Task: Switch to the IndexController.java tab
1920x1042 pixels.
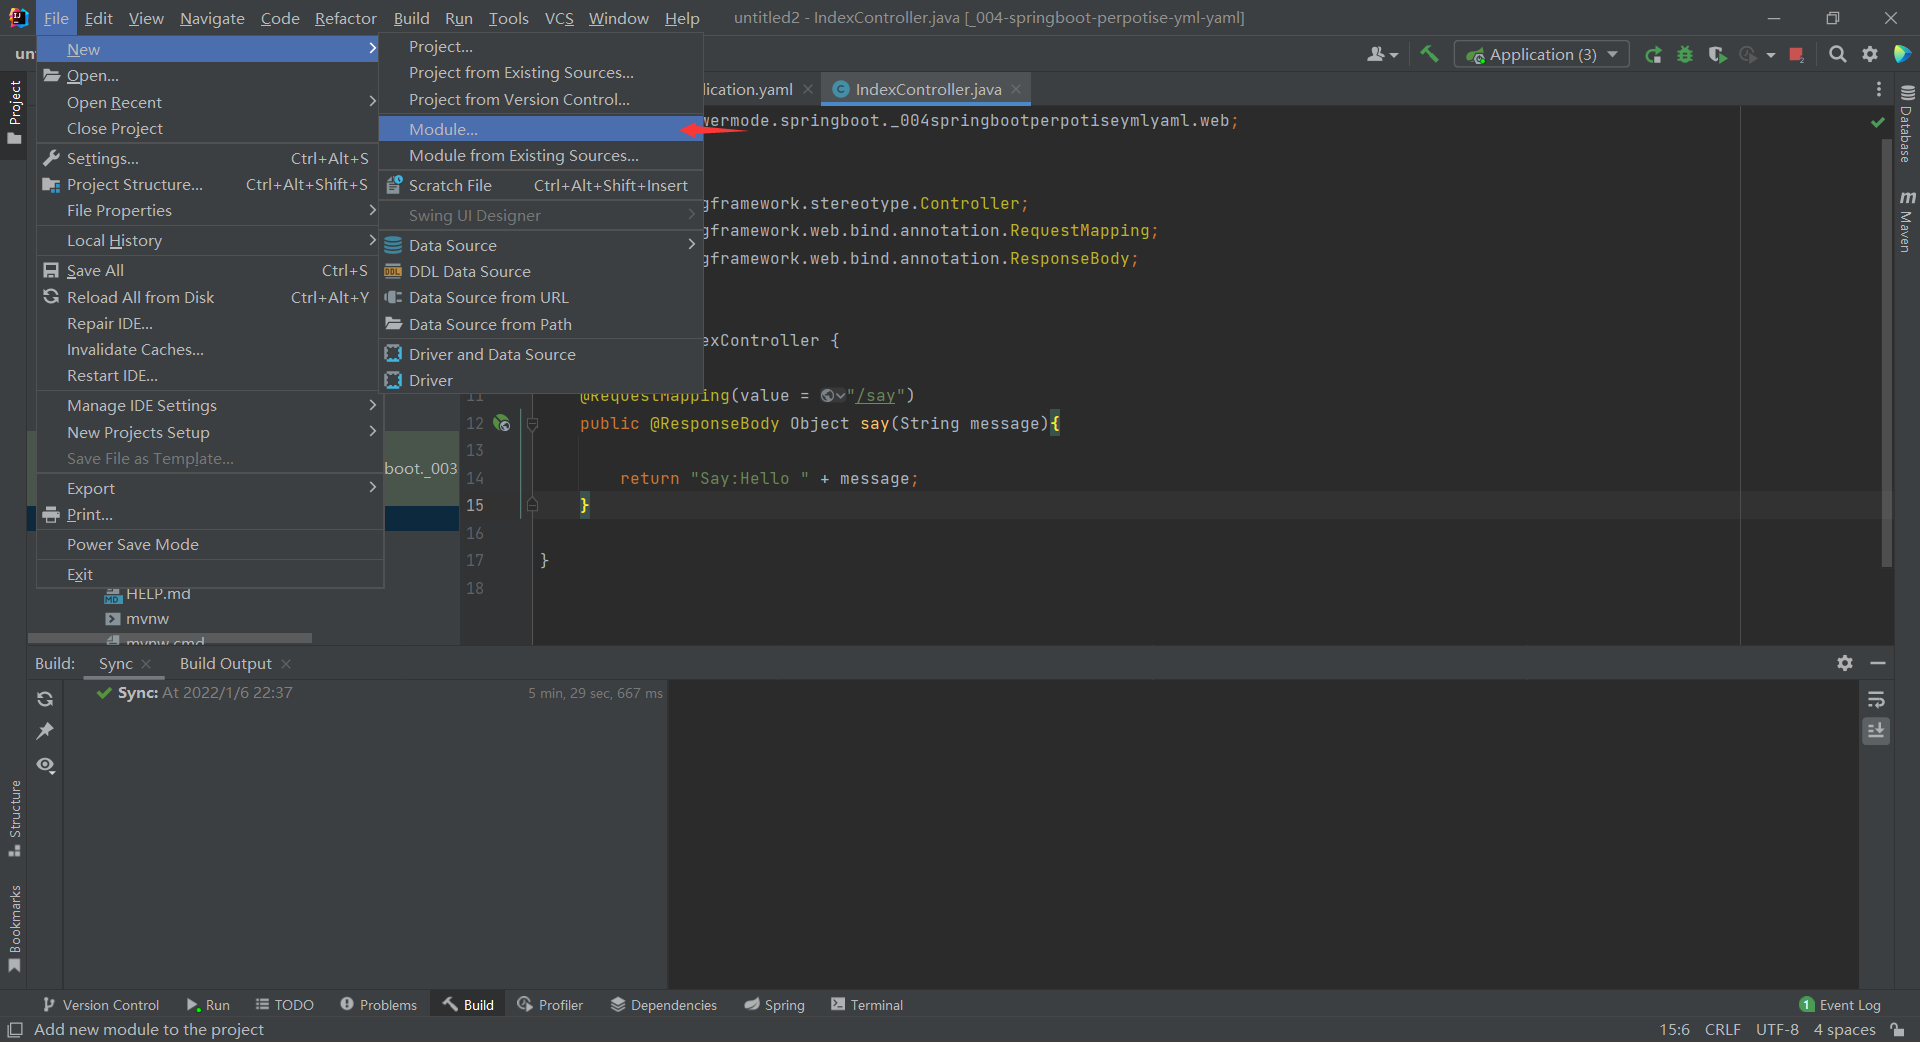Action: 928,89
